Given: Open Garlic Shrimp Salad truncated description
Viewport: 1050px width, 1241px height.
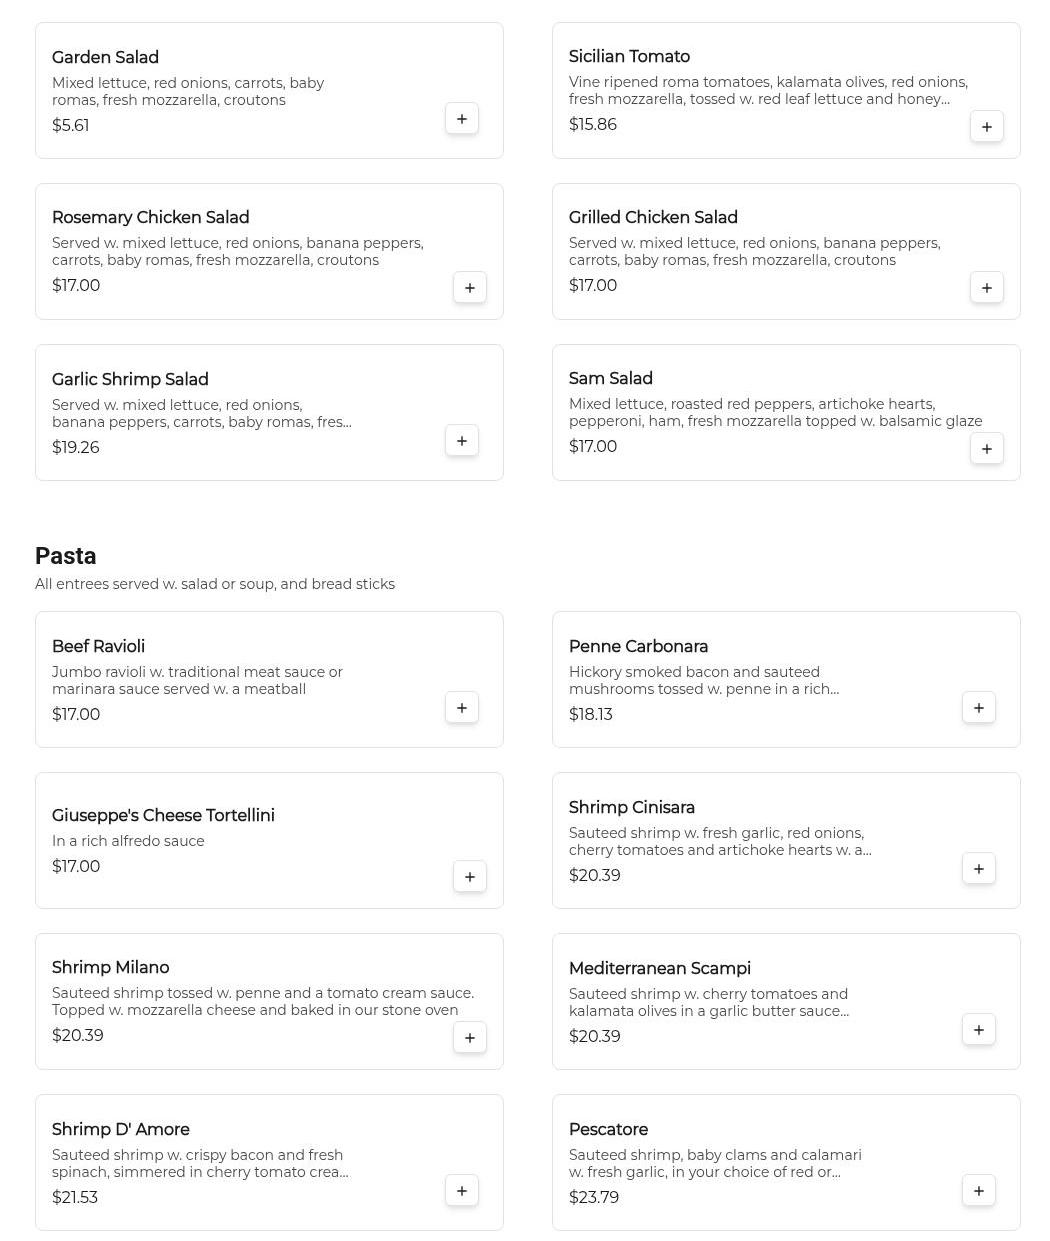Looking at the screenshot, I should 202,414.
